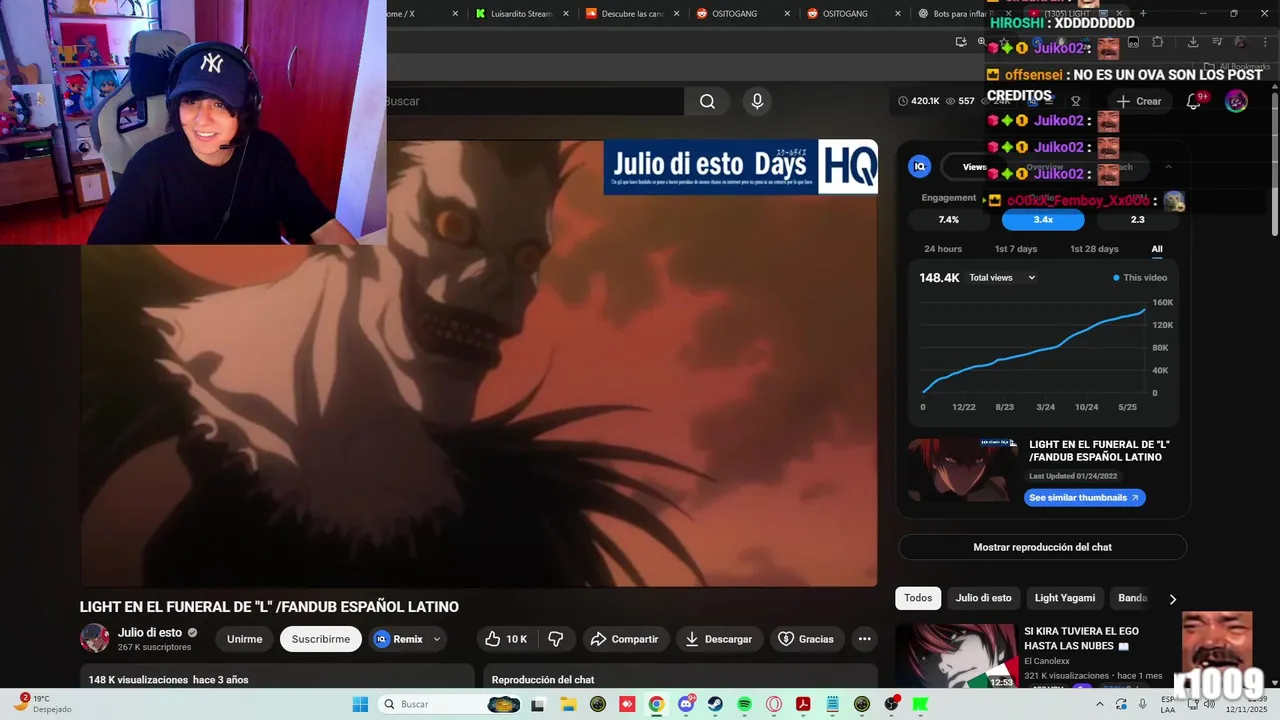Open Opera from the taskbar
This screenshot has width=1280, height=720.
point(773,704)
